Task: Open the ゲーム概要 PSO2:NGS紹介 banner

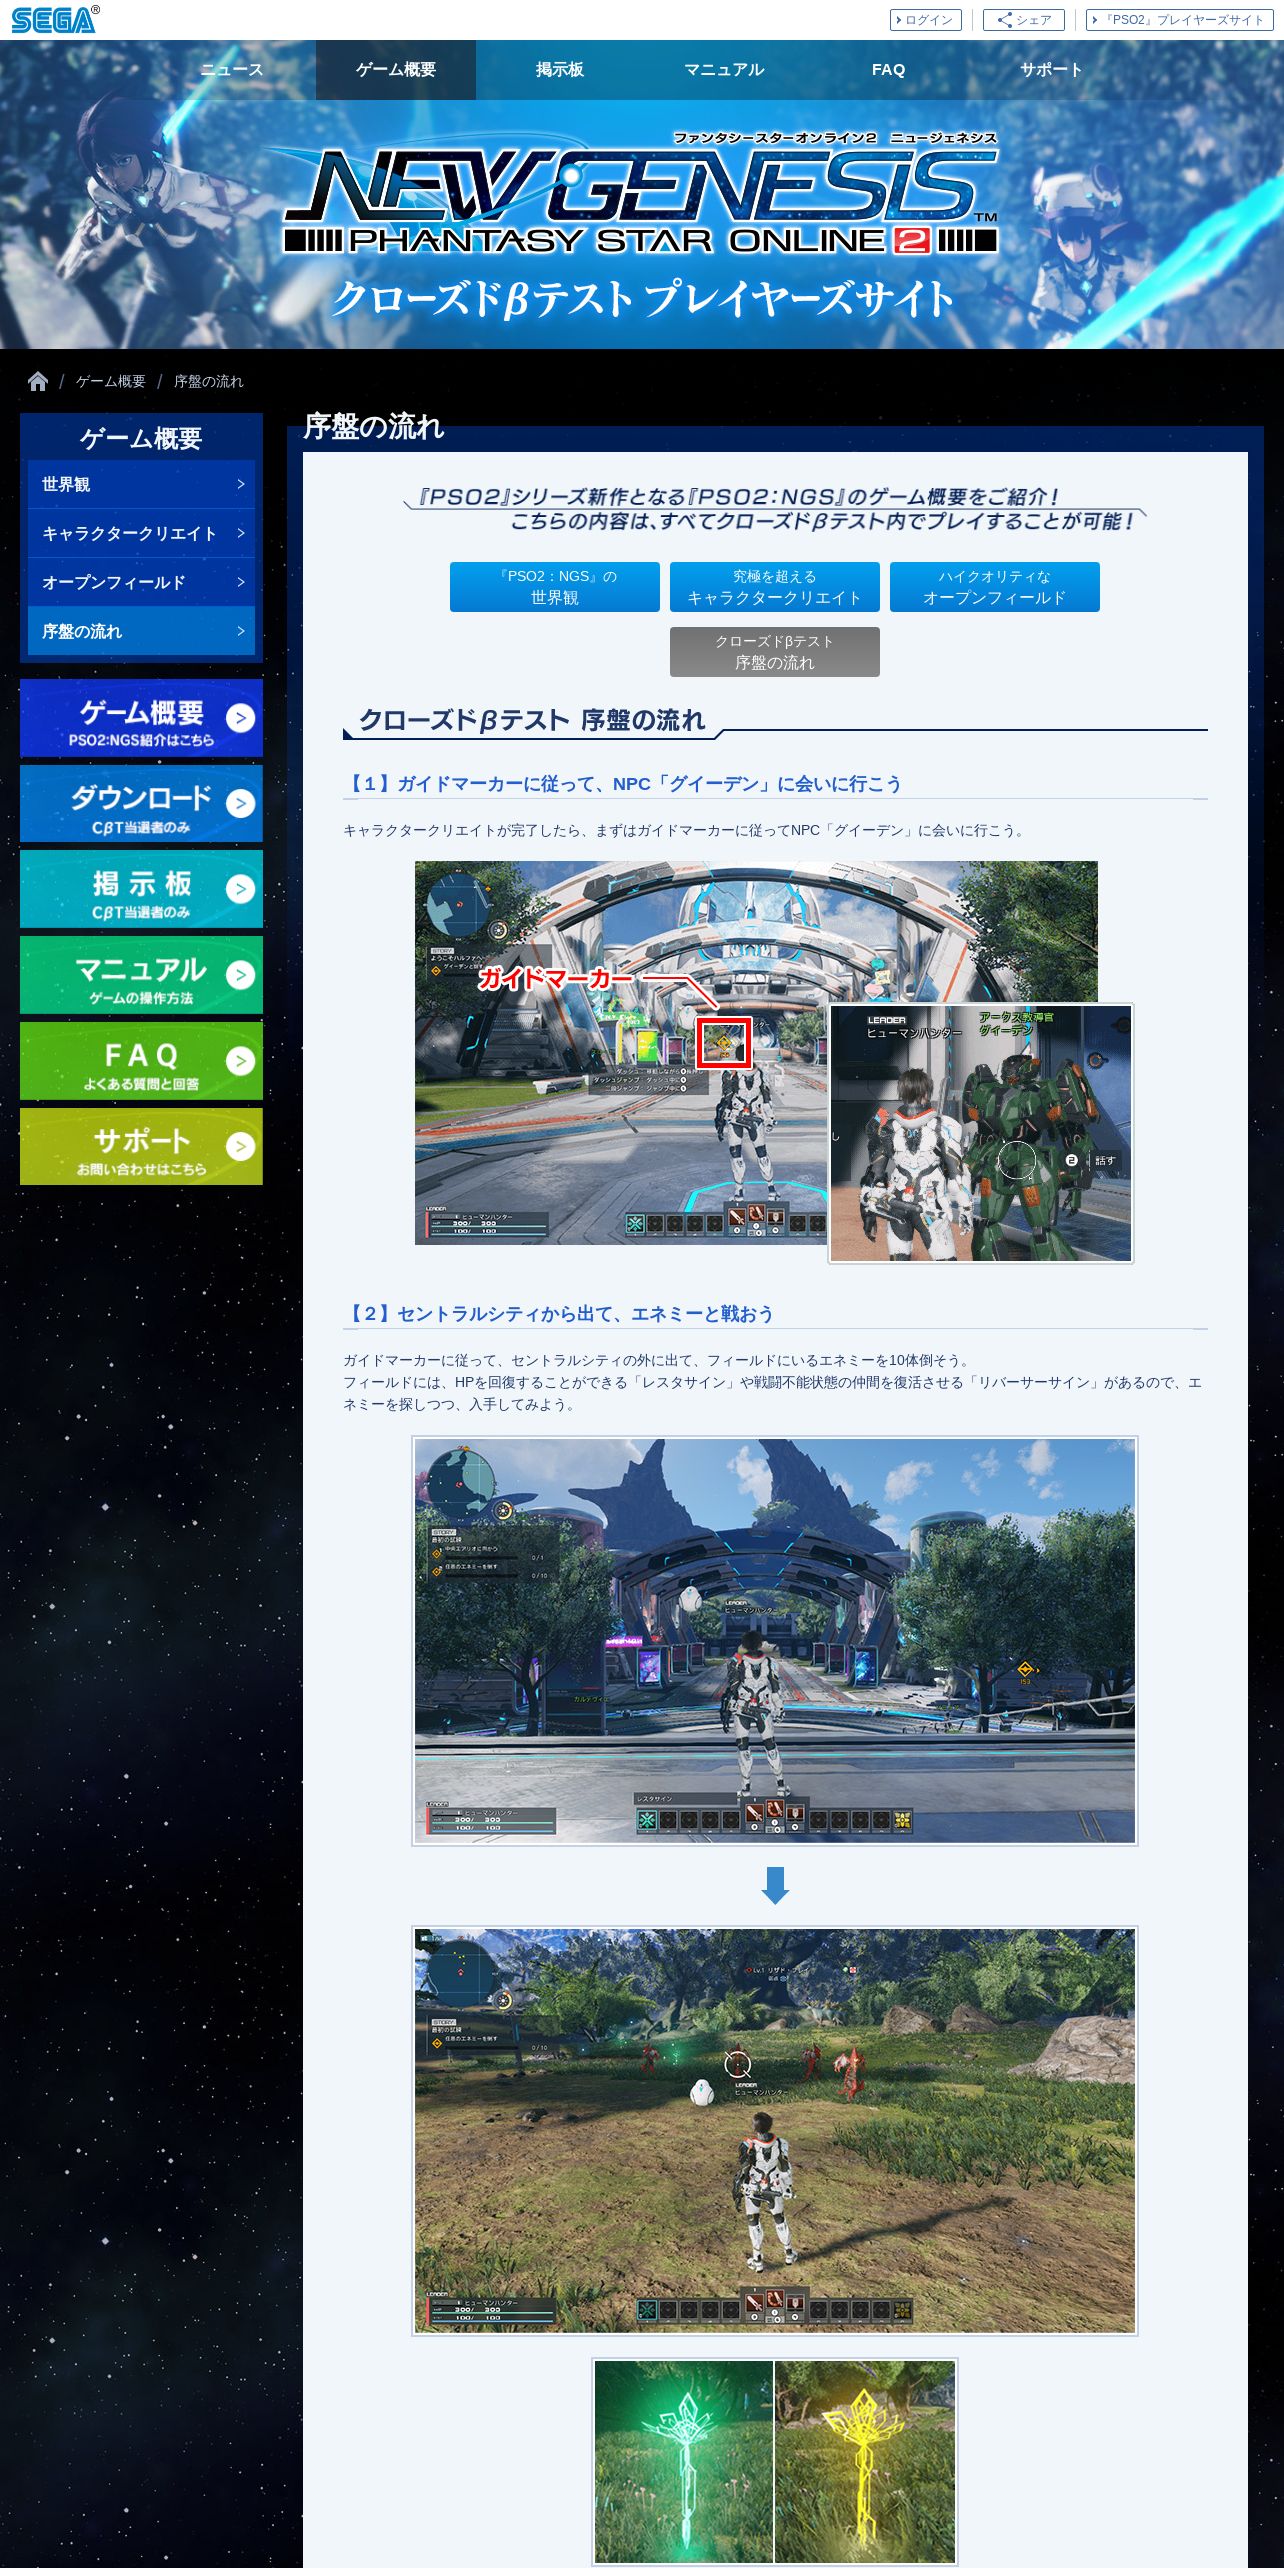Action: click(141, 718)
